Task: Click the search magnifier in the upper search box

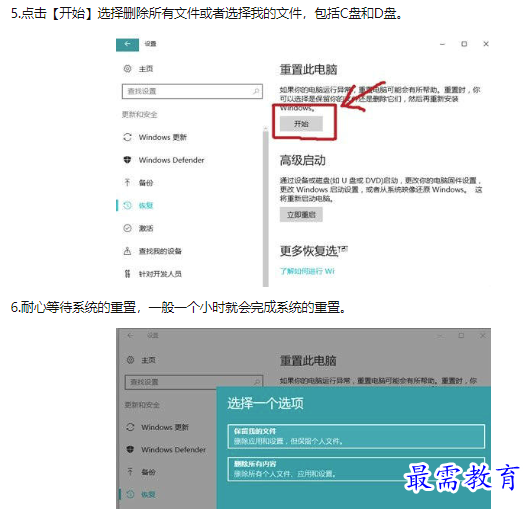Action: coord(256,91)
